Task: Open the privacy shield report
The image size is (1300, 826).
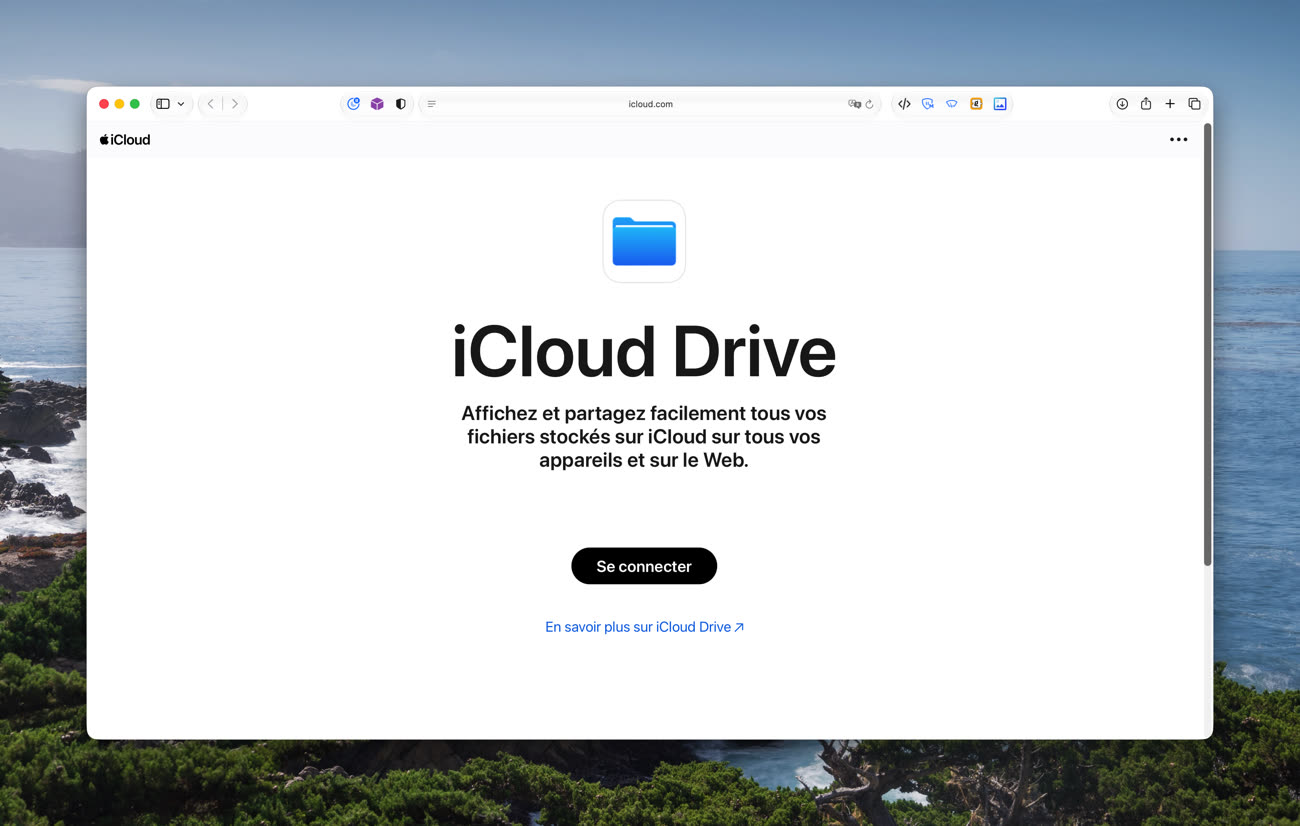Action: click(401, 104)
